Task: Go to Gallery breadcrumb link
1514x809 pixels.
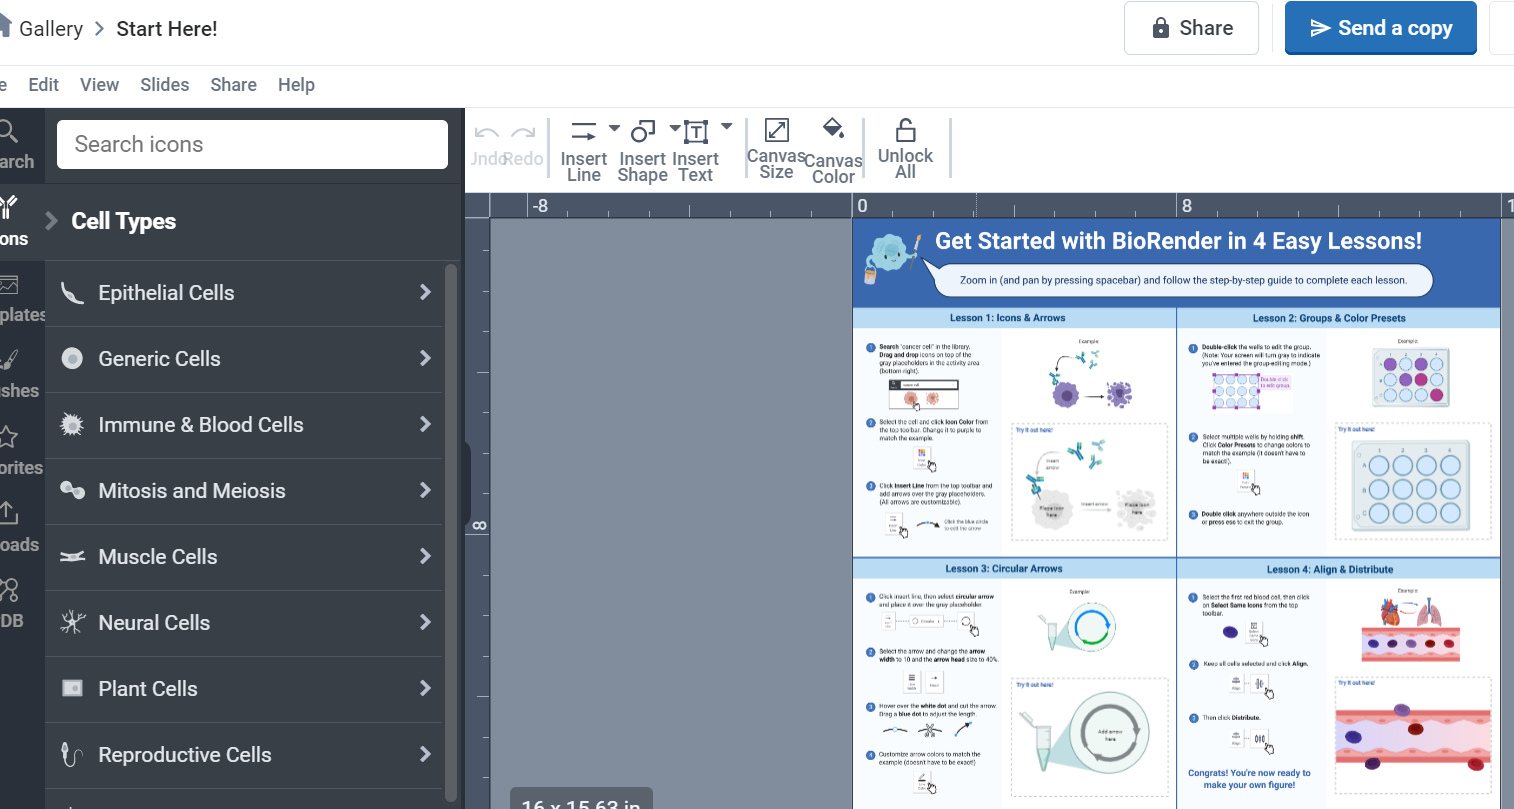Action: coord(50,29)
